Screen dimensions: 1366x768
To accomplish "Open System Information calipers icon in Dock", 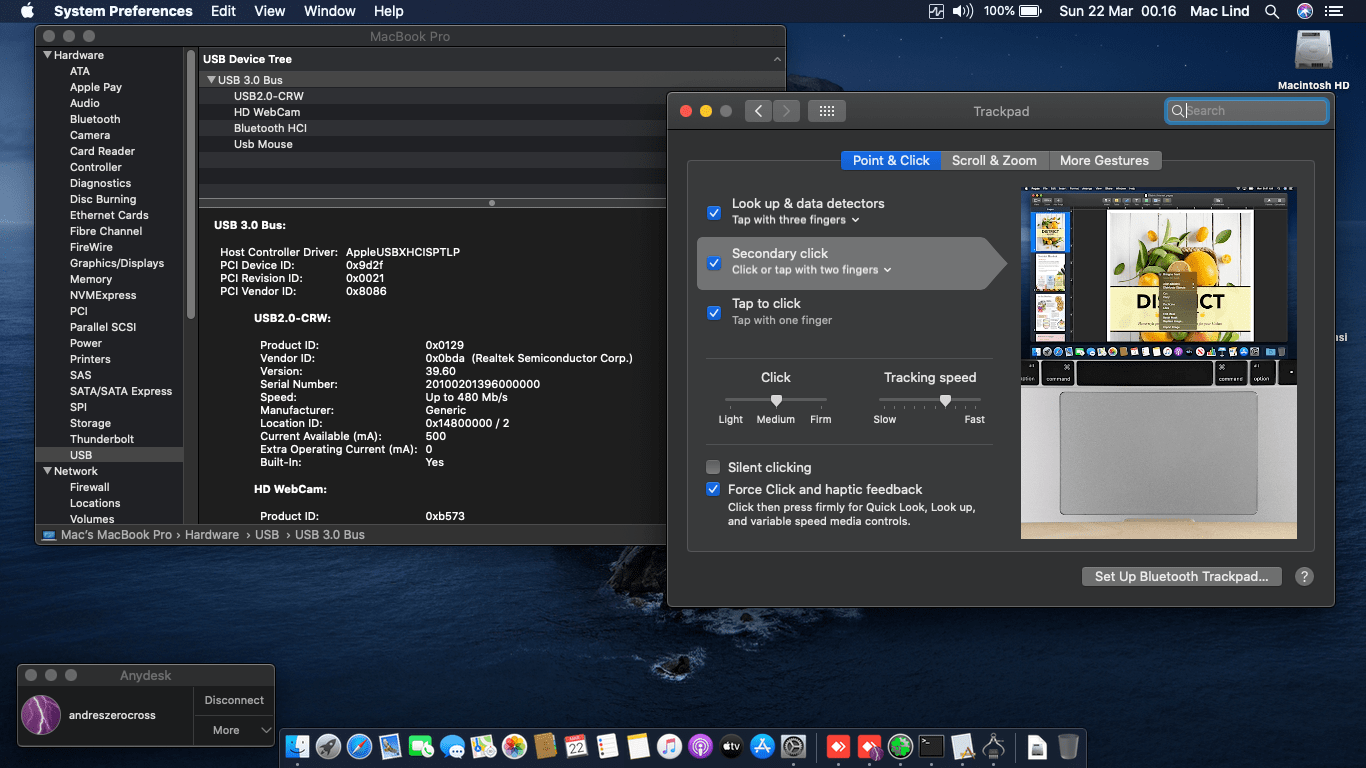I will coord(993,746).
